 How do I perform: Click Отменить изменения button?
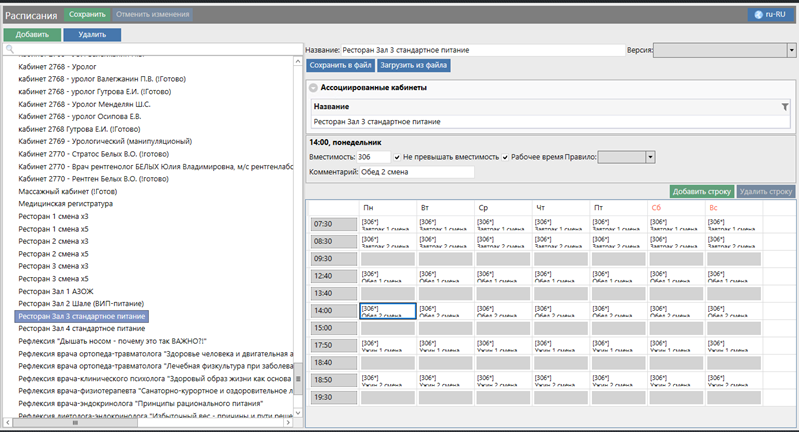coord(152,15)
